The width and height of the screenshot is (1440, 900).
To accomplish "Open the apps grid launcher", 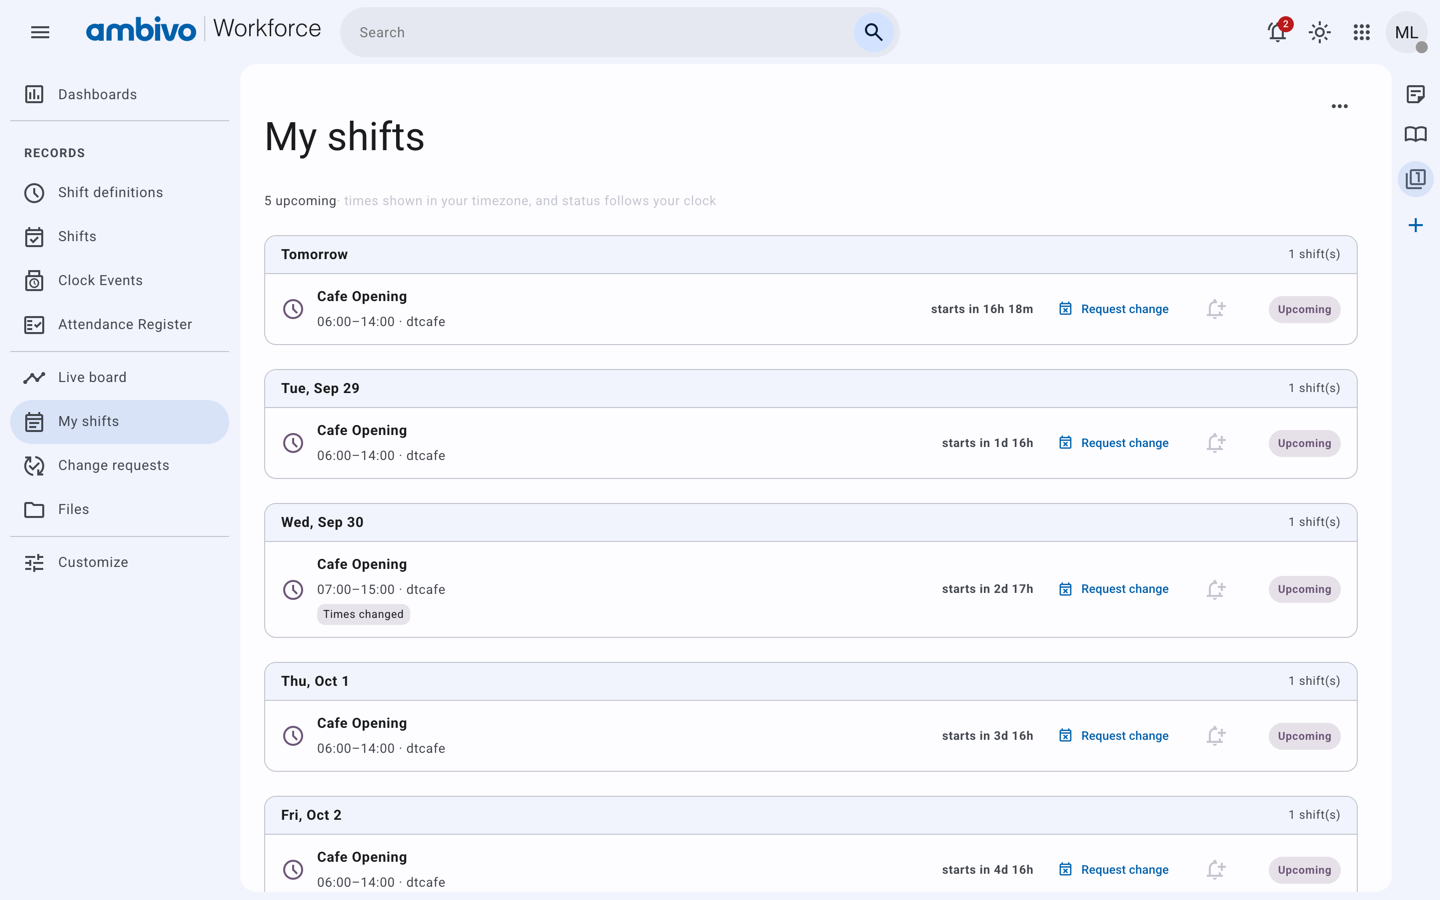I will coord(1362,32).
